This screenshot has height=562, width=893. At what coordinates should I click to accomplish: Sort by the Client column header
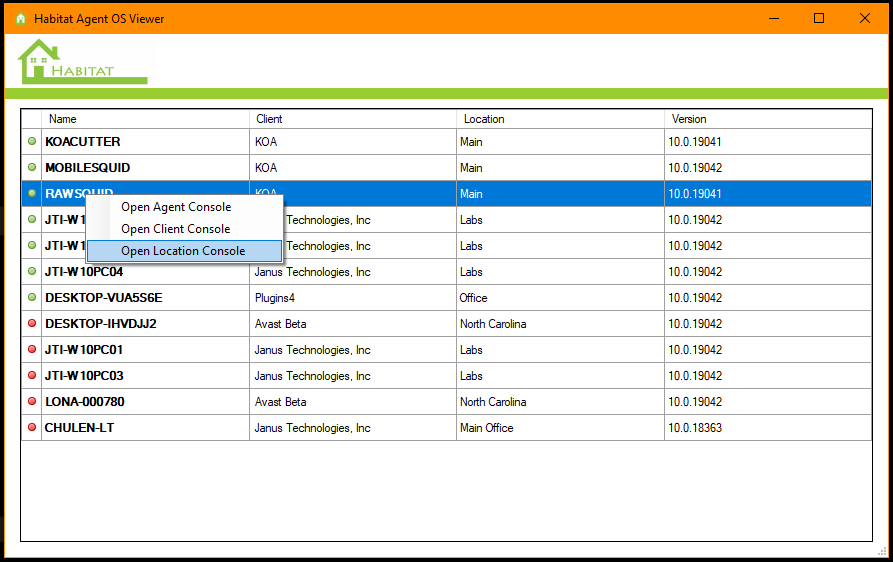[x=269, y=119]
